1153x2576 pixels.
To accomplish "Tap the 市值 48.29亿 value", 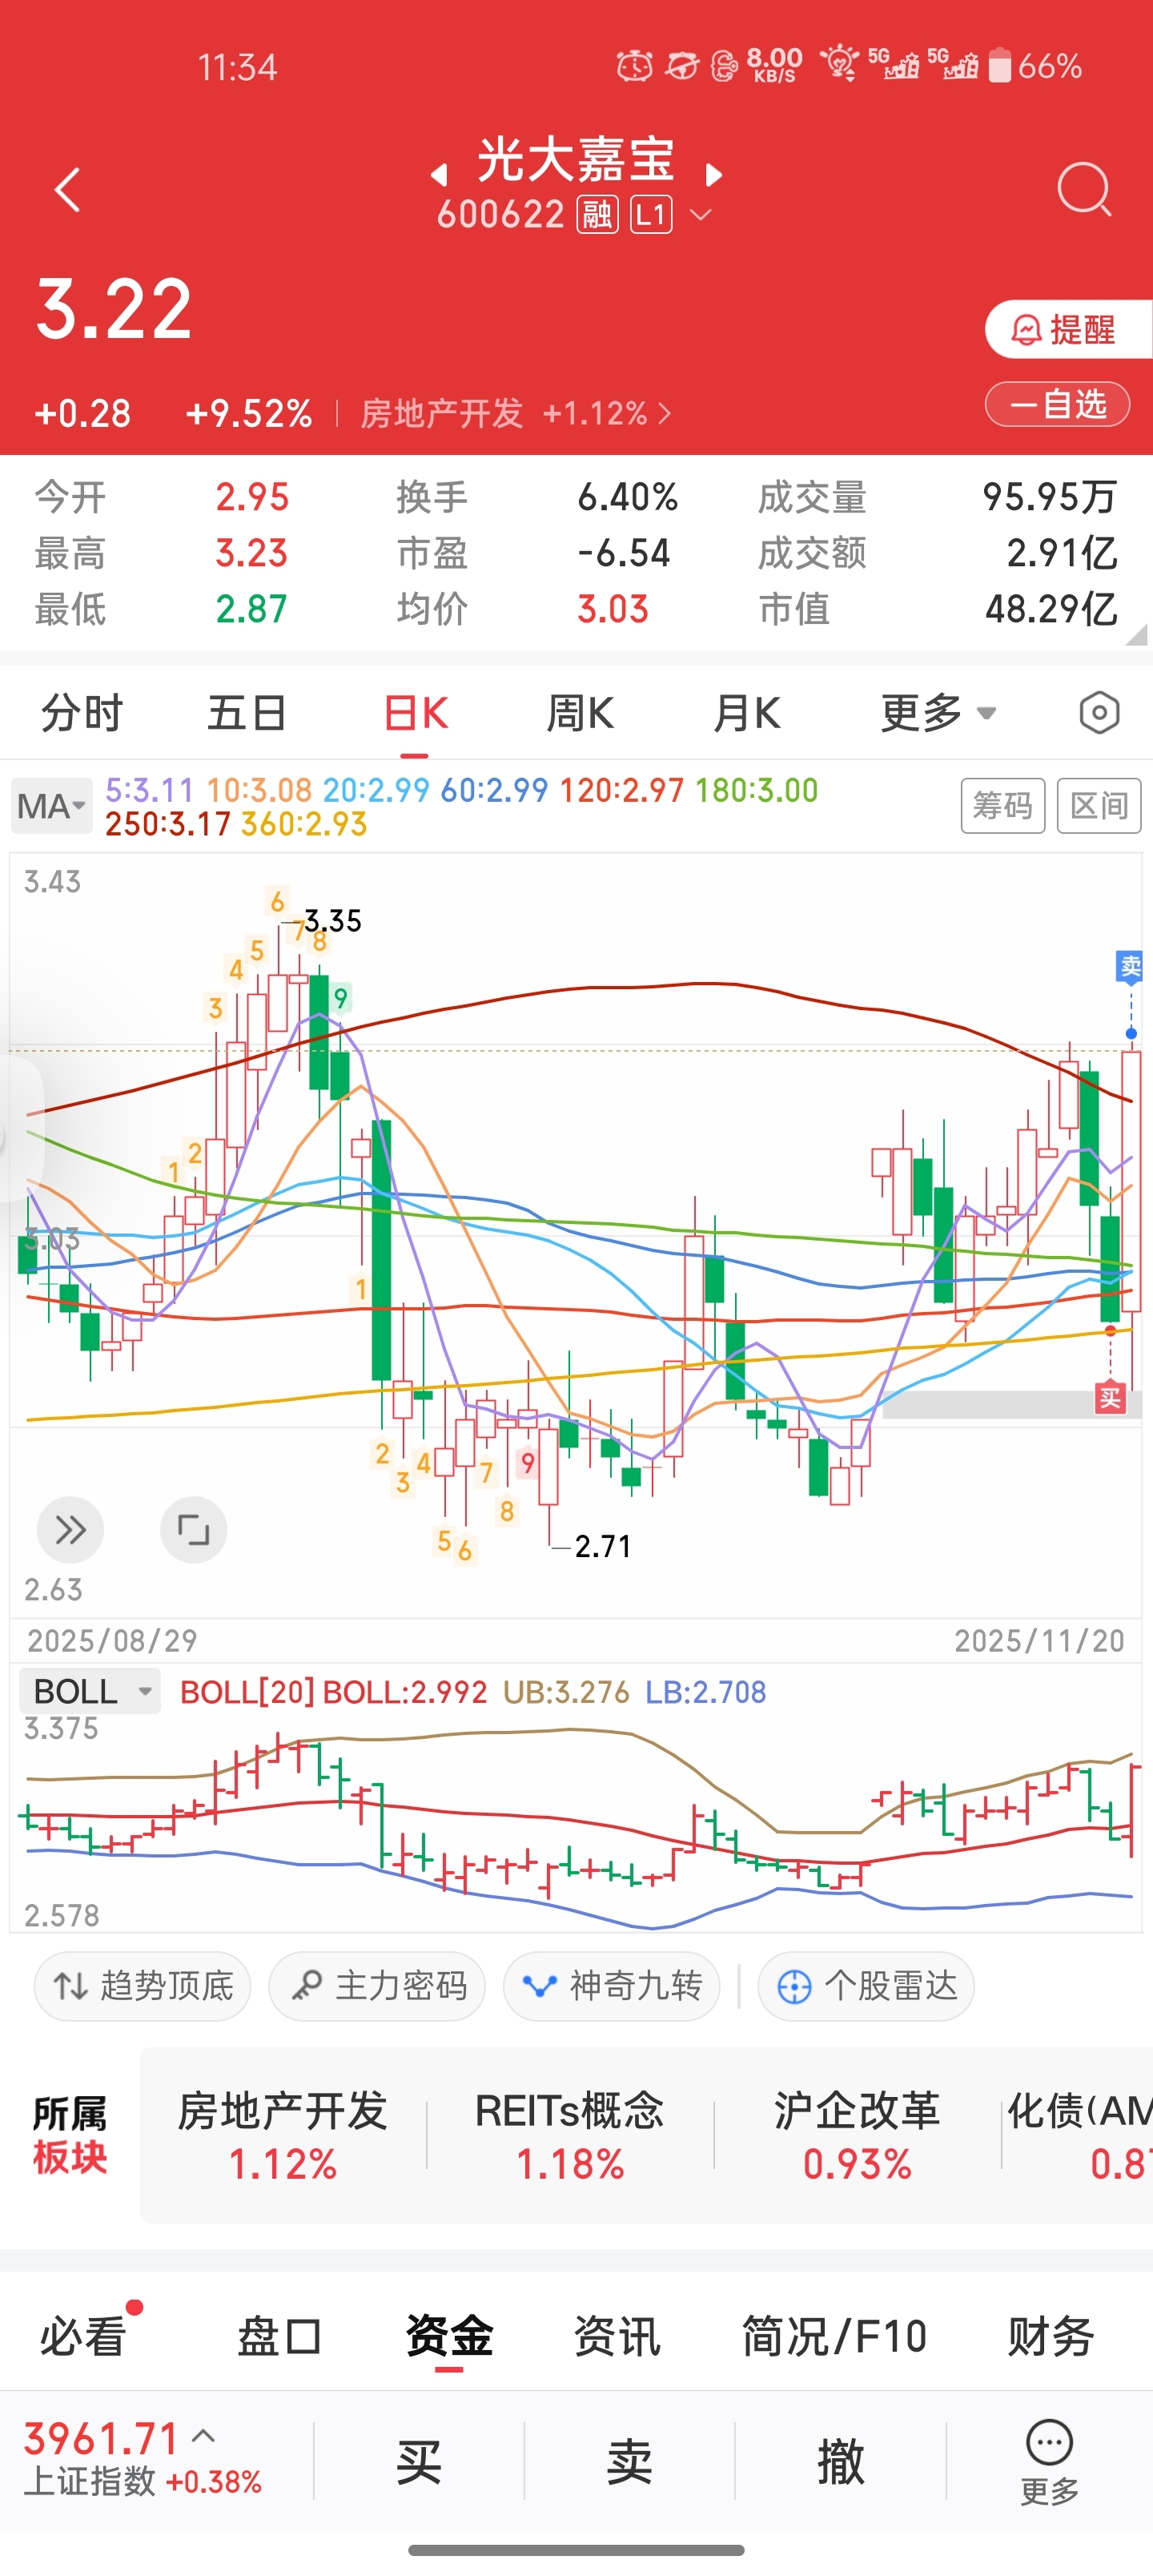I will point(1051,609).
